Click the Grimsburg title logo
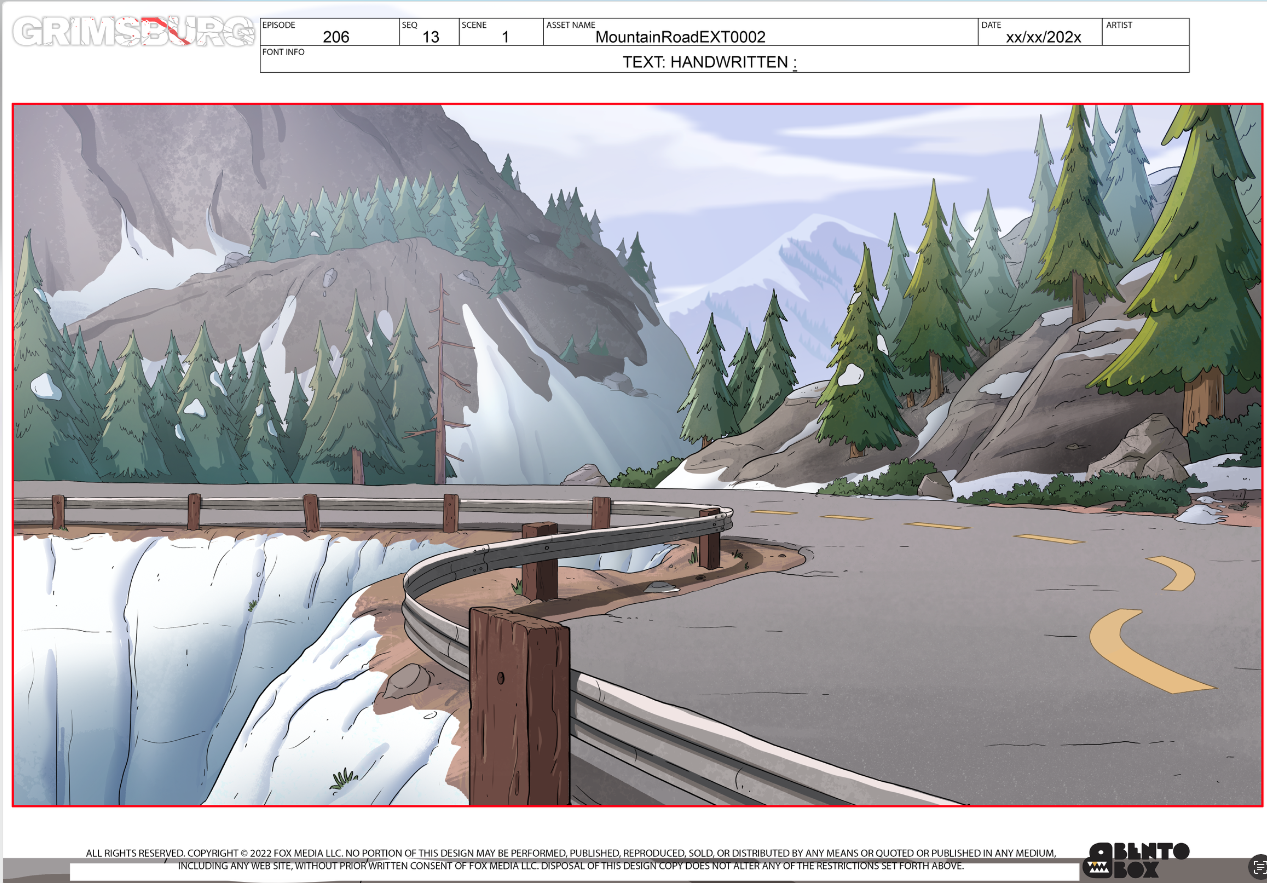This screenshot has width=1267, height=883. pos(133,32)
